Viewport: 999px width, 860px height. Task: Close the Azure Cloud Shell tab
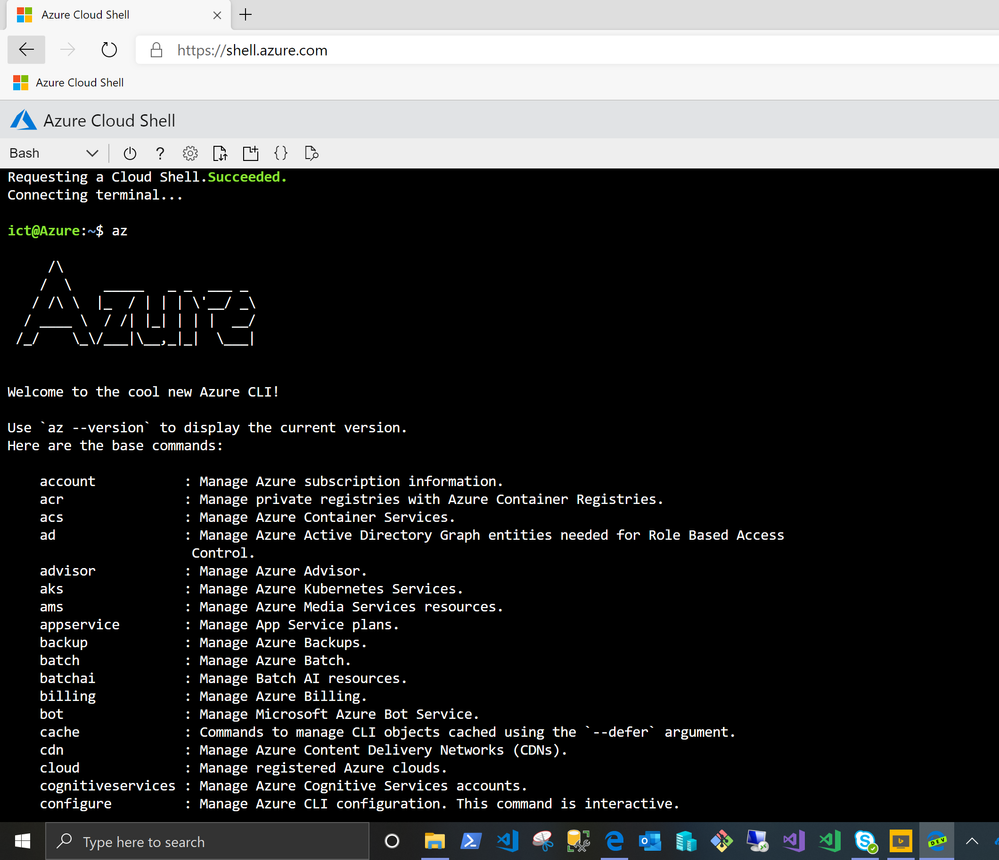[x=217, y=15]
